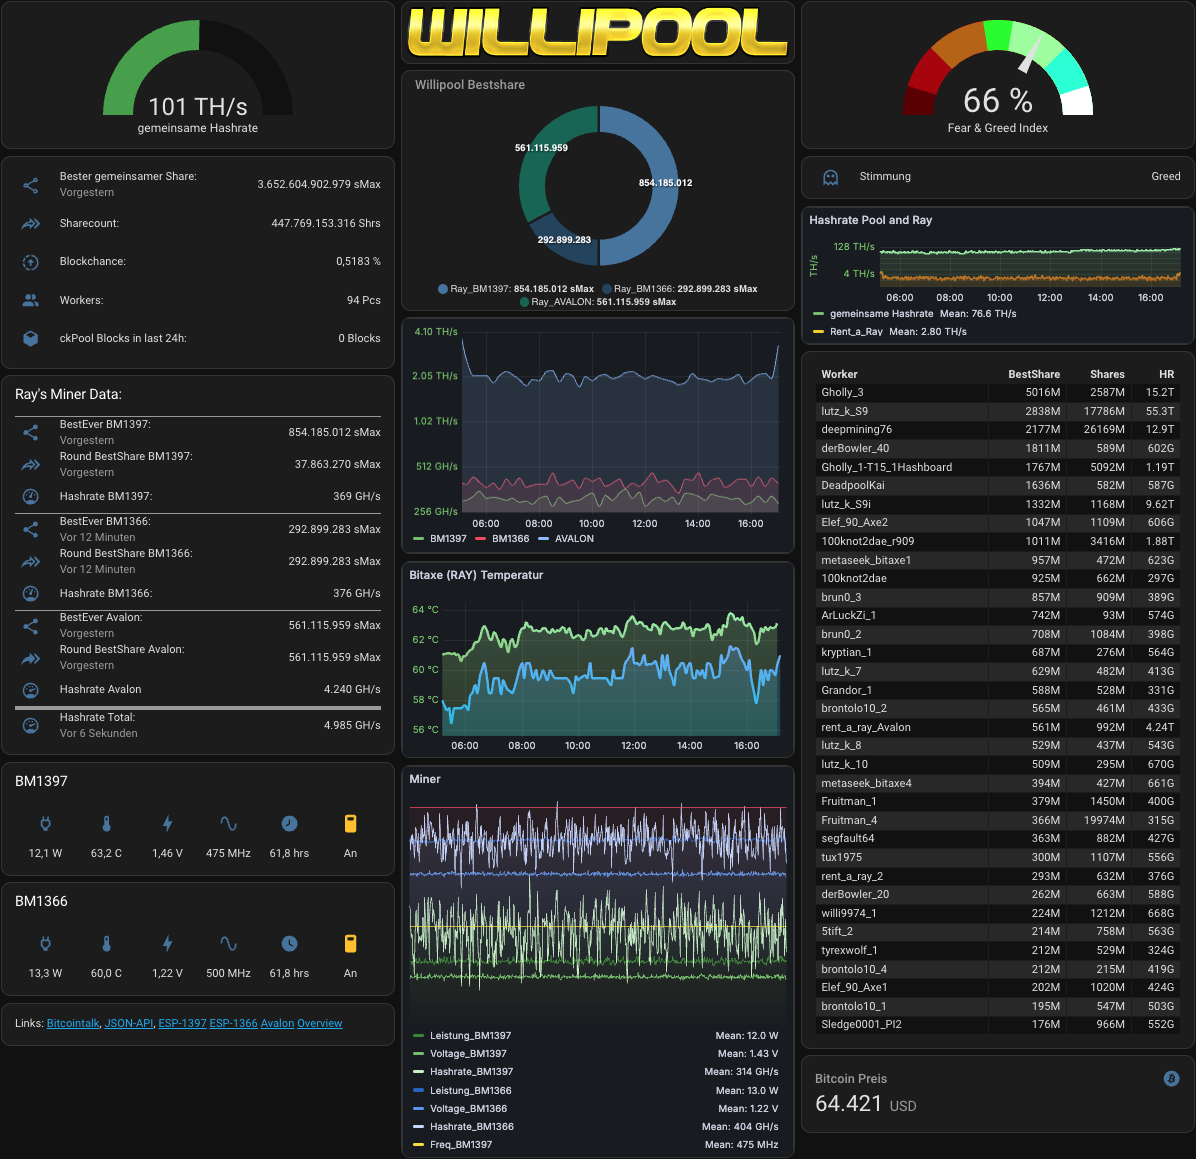Open BM1397 uptime clock icon
Screen dimensions: 1196x1159
[289, 824]
